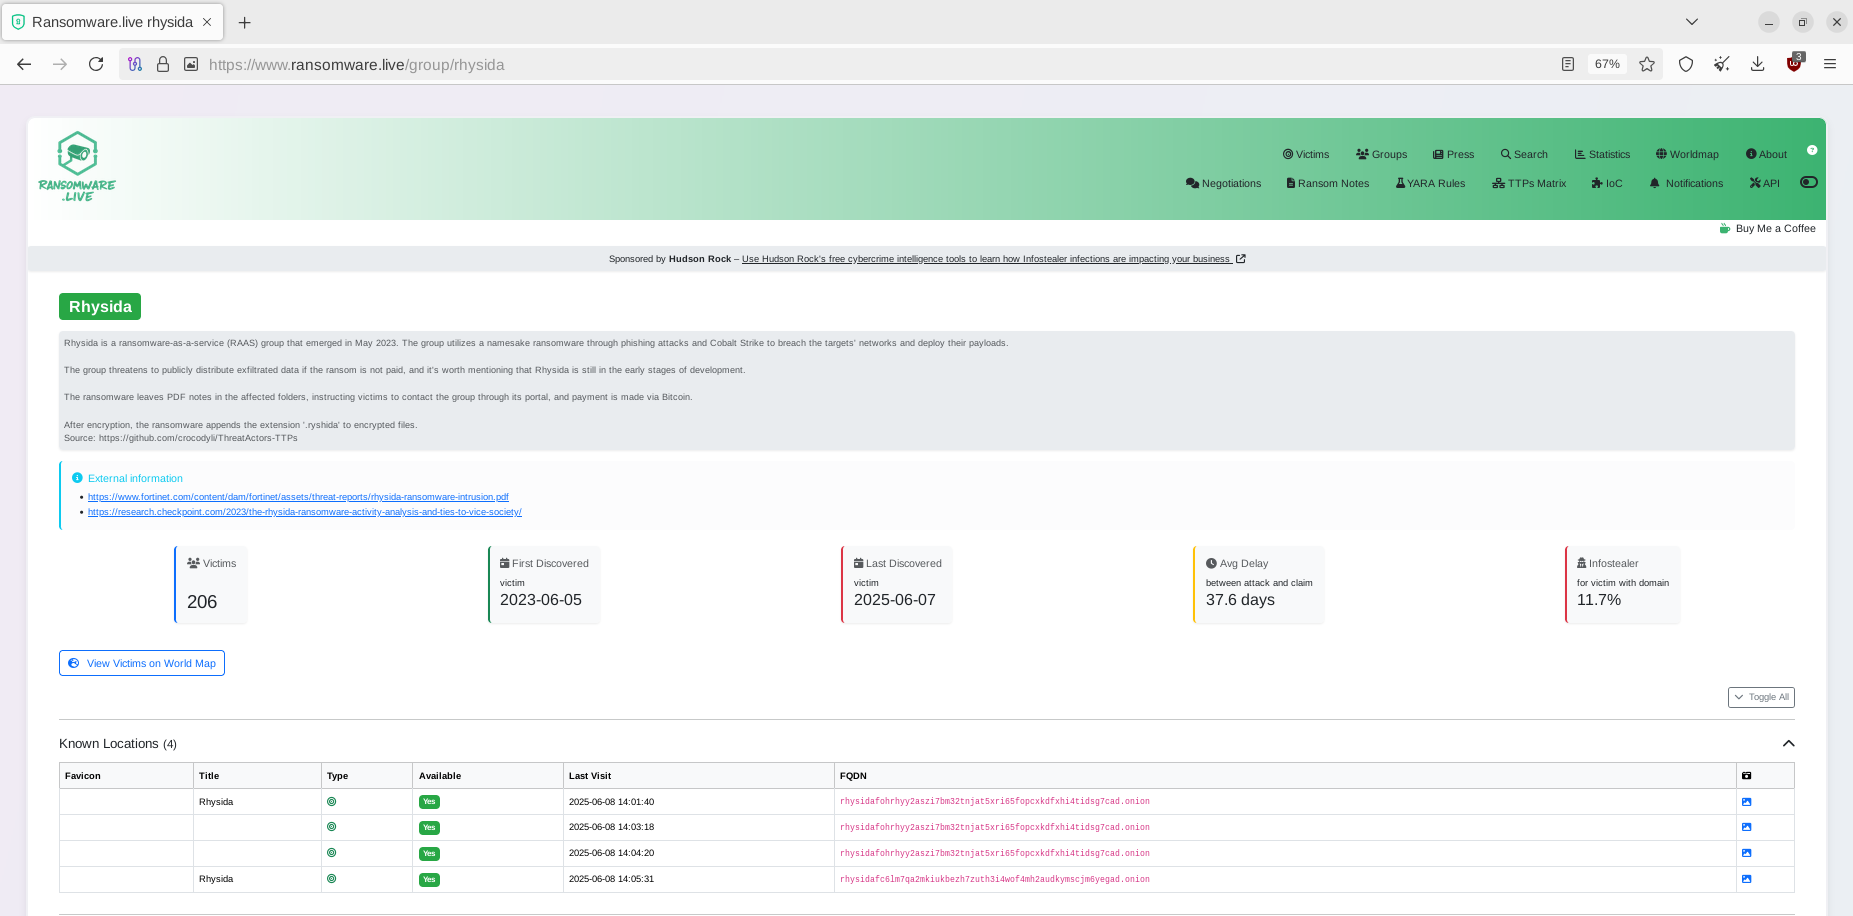The image size is (1853, 916).
Task: Toggle the dark mode switch
Action: pyautogui.click(x=1809, y=182)
